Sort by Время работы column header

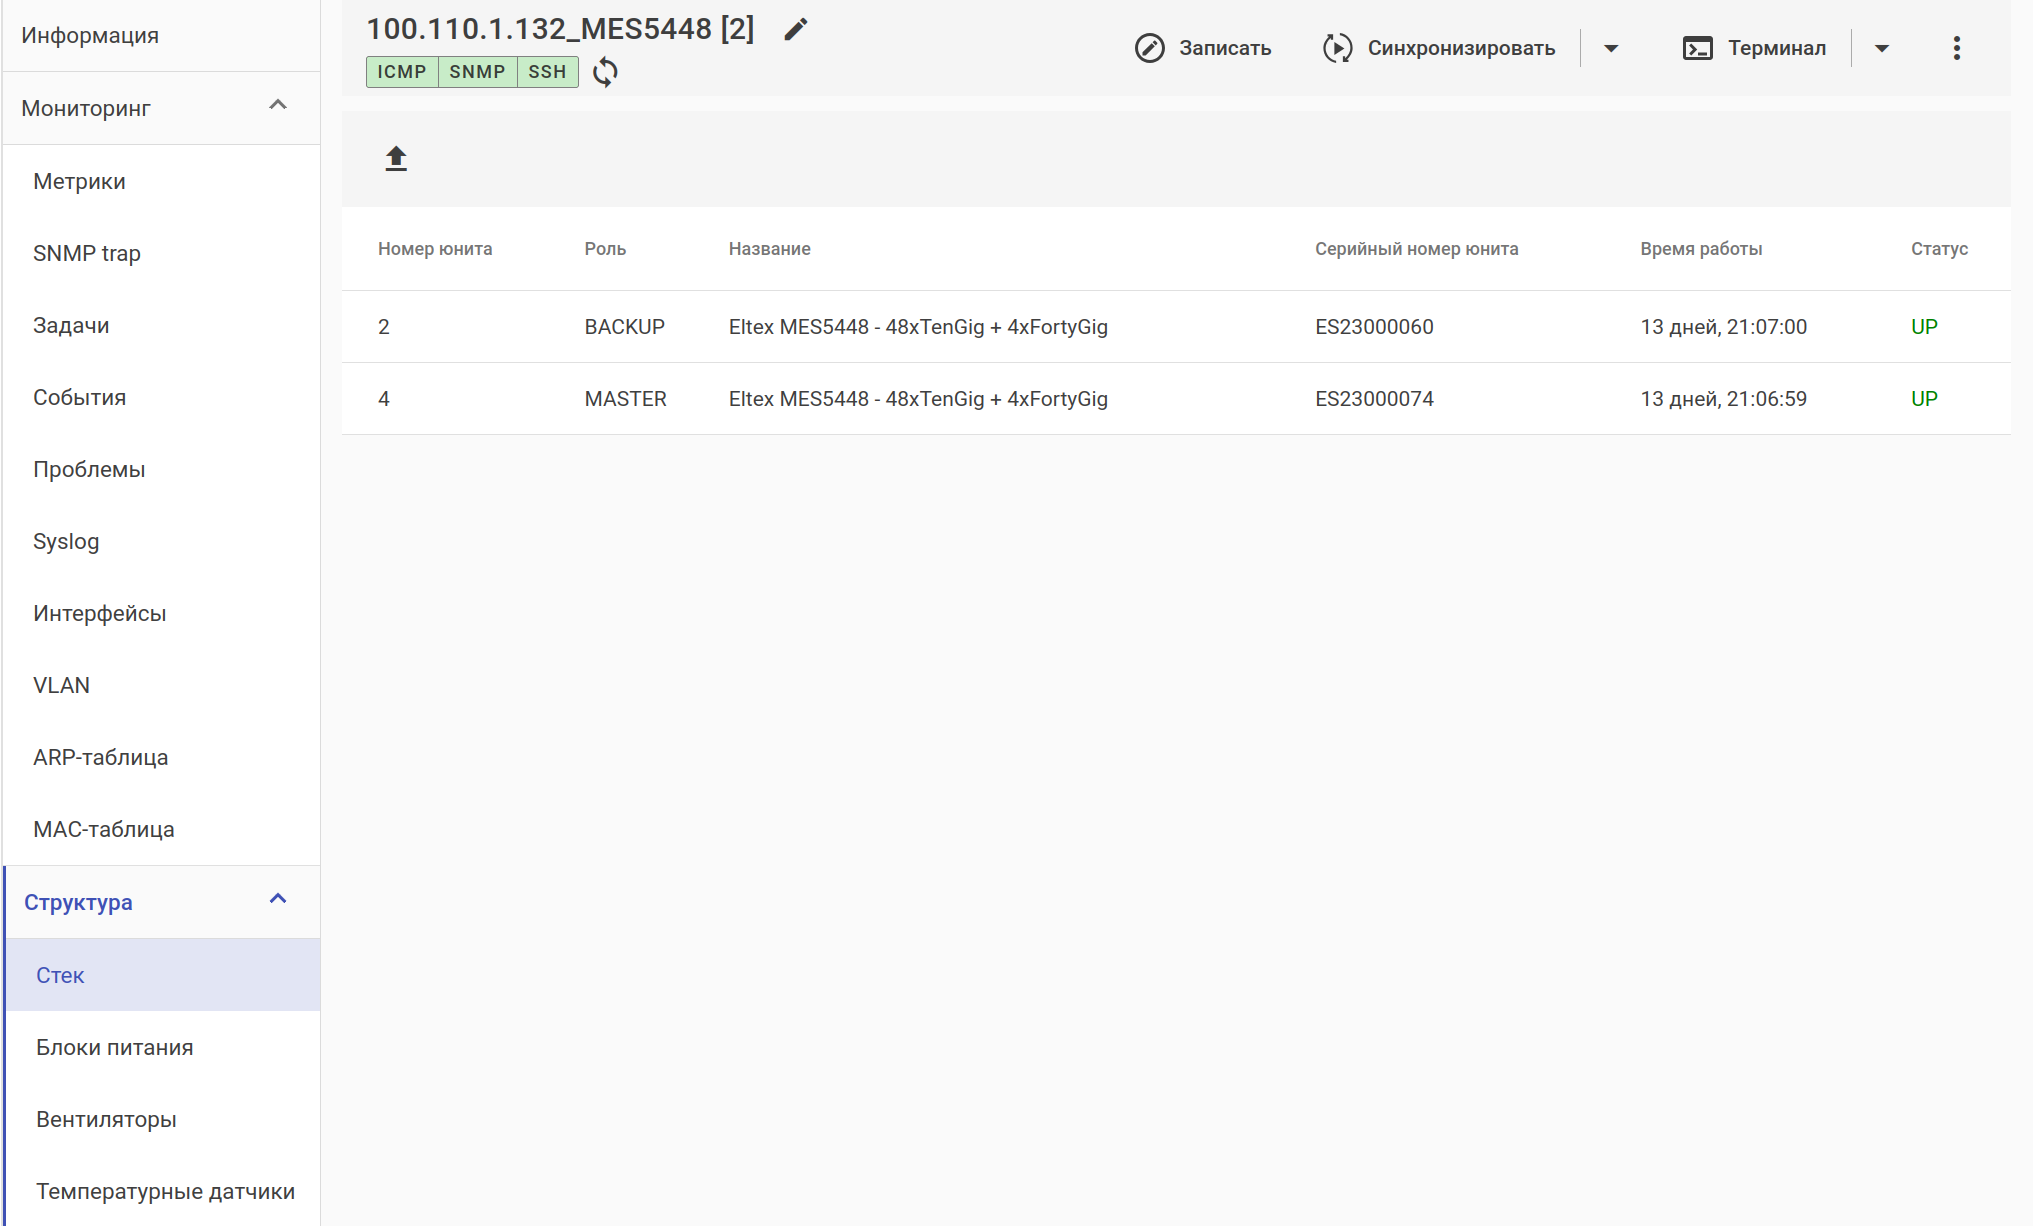click(1700, 249)
